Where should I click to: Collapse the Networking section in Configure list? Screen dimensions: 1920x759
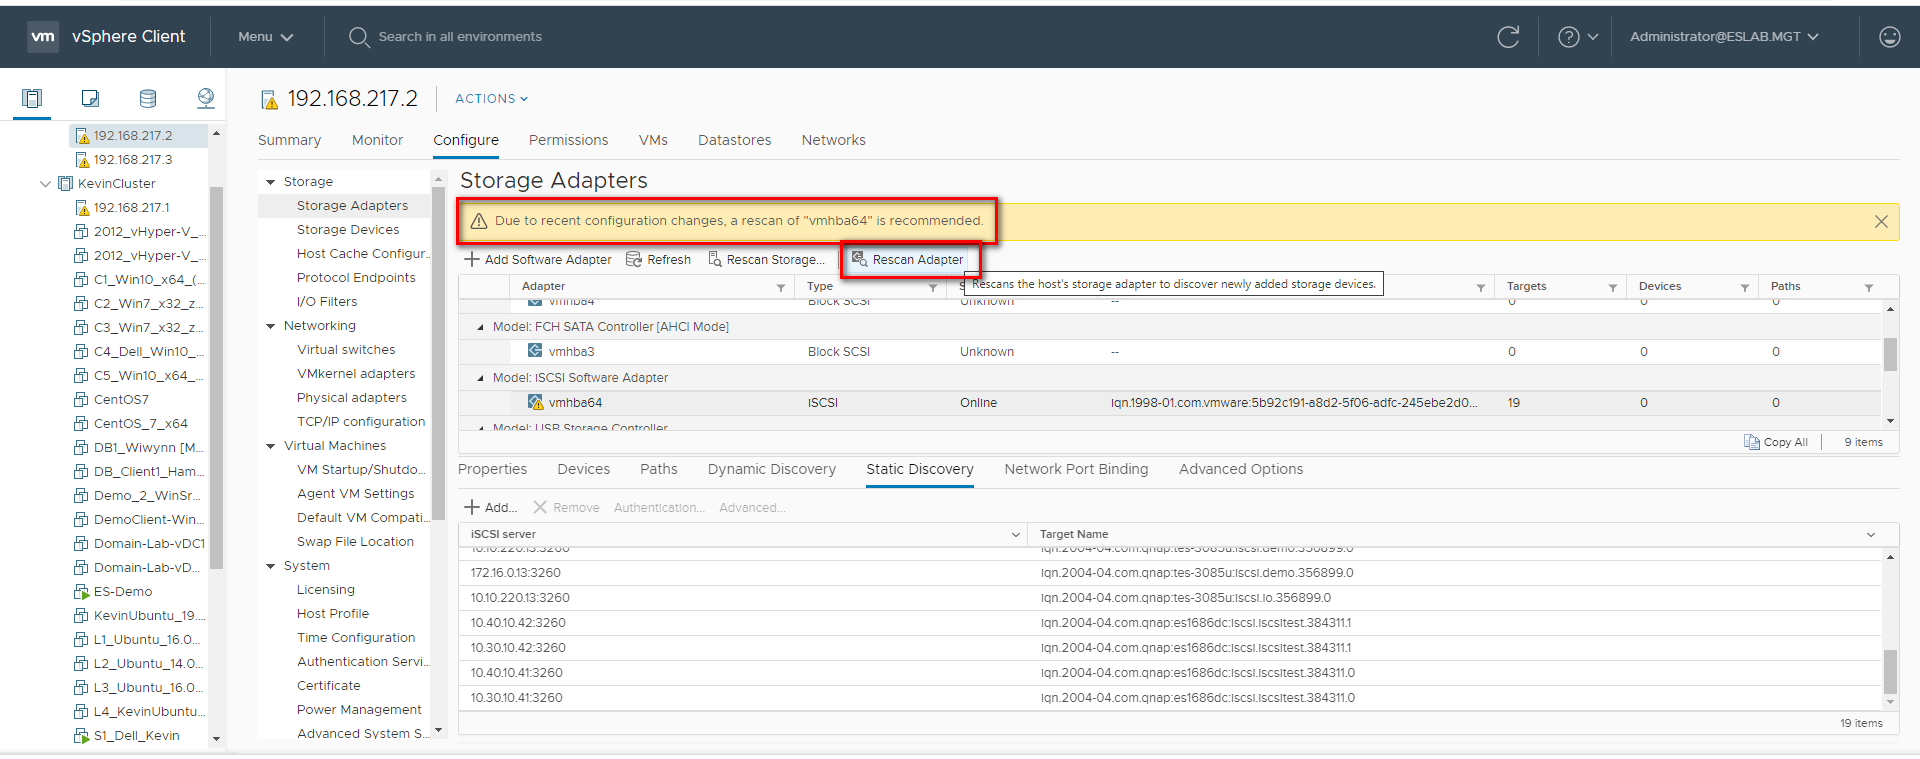pos(270,326)
